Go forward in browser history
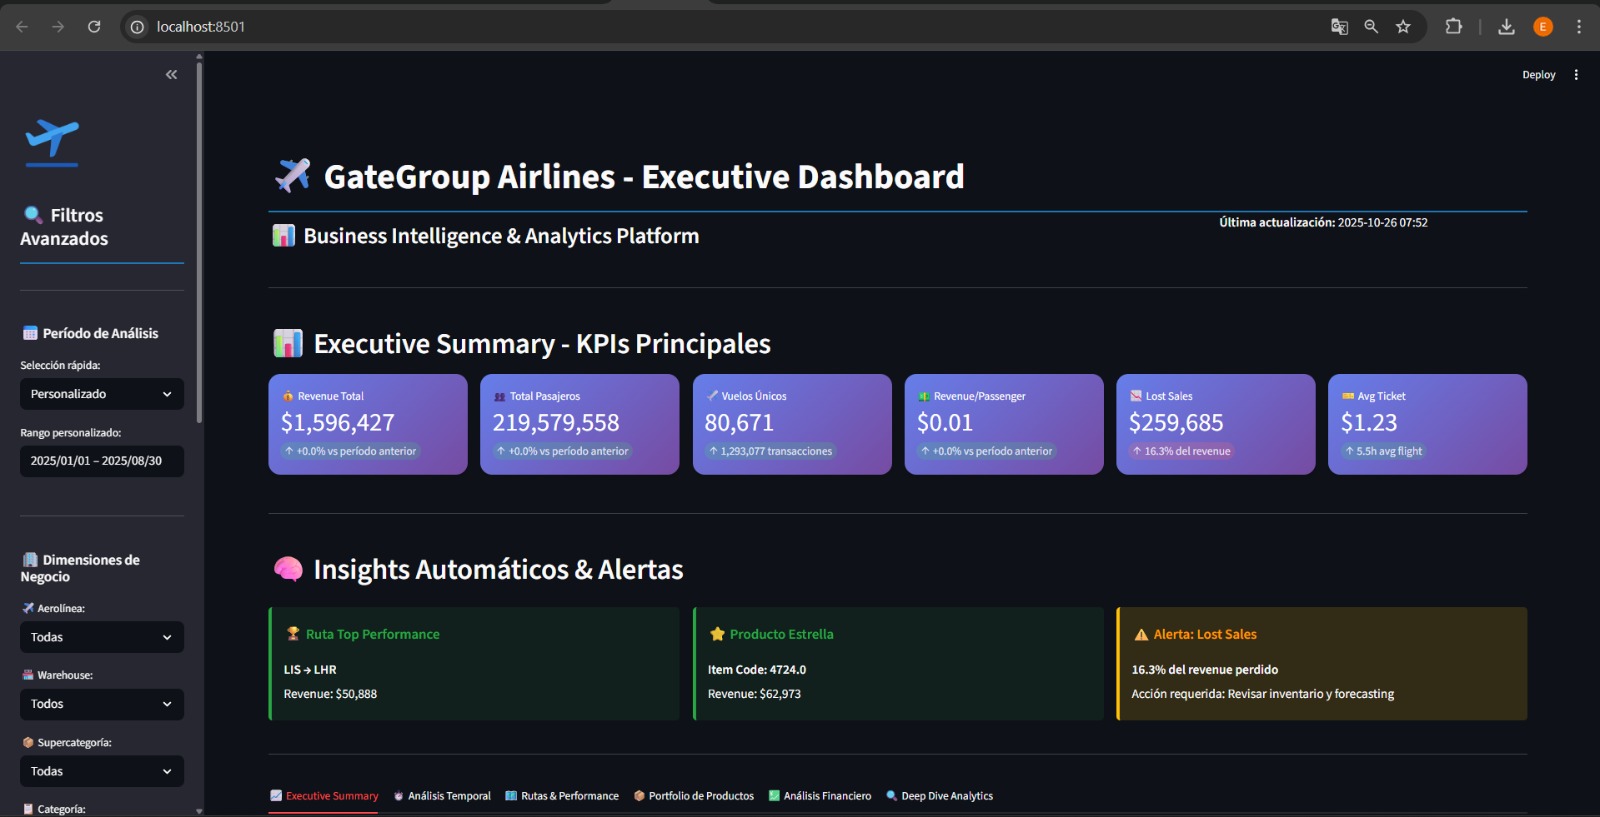The width and height of the screenshot is (1600, 817). pyautogui.click(x=58, y=27)
